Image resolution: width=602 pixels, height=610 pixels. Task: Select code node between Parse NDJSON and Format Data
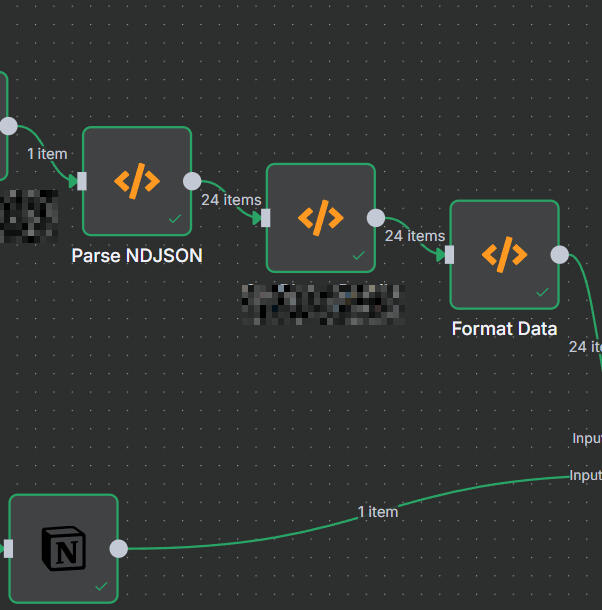pos(320,217)
